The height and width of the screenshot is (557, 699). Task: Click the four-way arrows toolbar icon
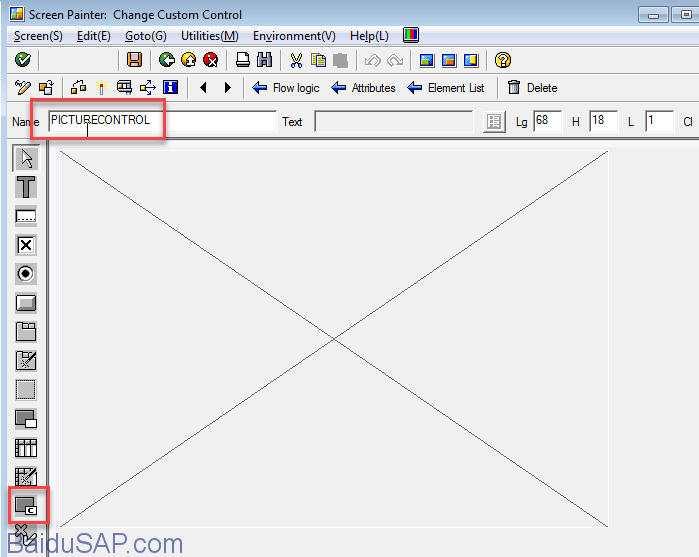point(148,87)
